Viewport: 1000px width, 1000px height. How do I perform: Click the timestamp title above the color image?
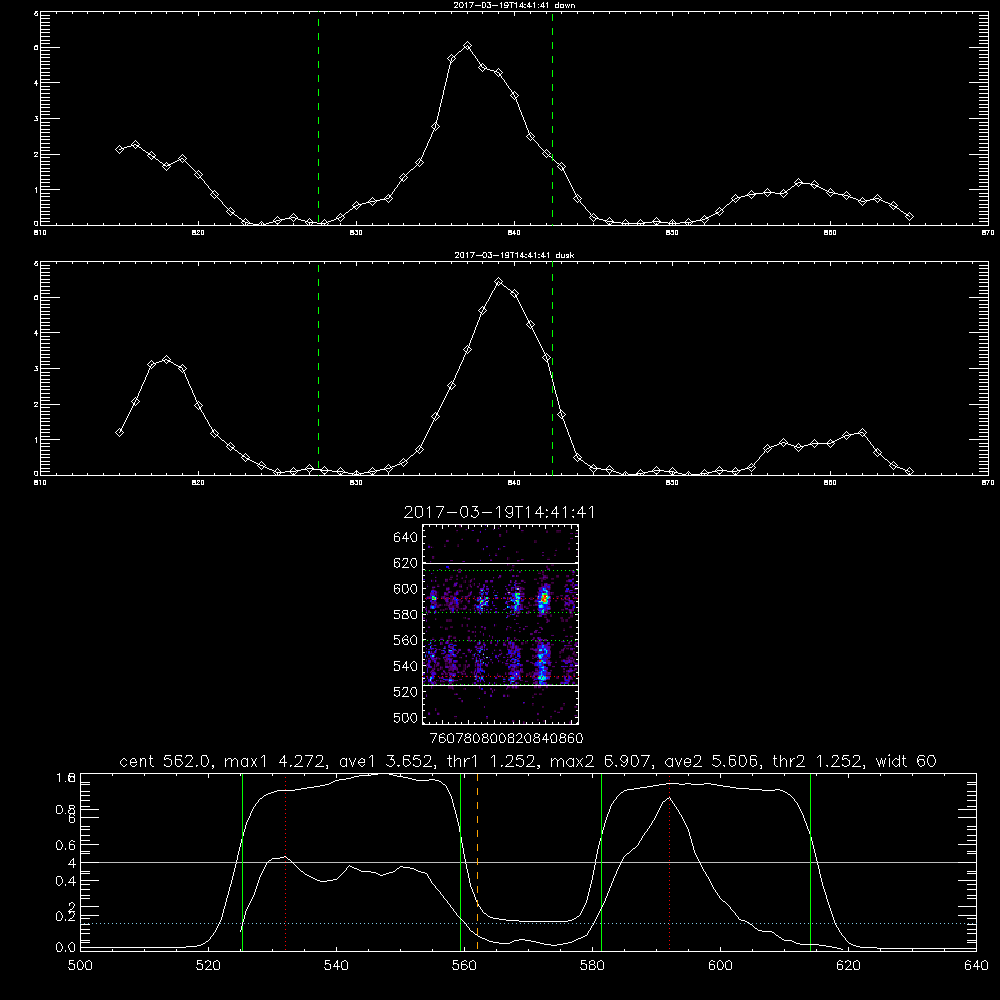[499, 512]
